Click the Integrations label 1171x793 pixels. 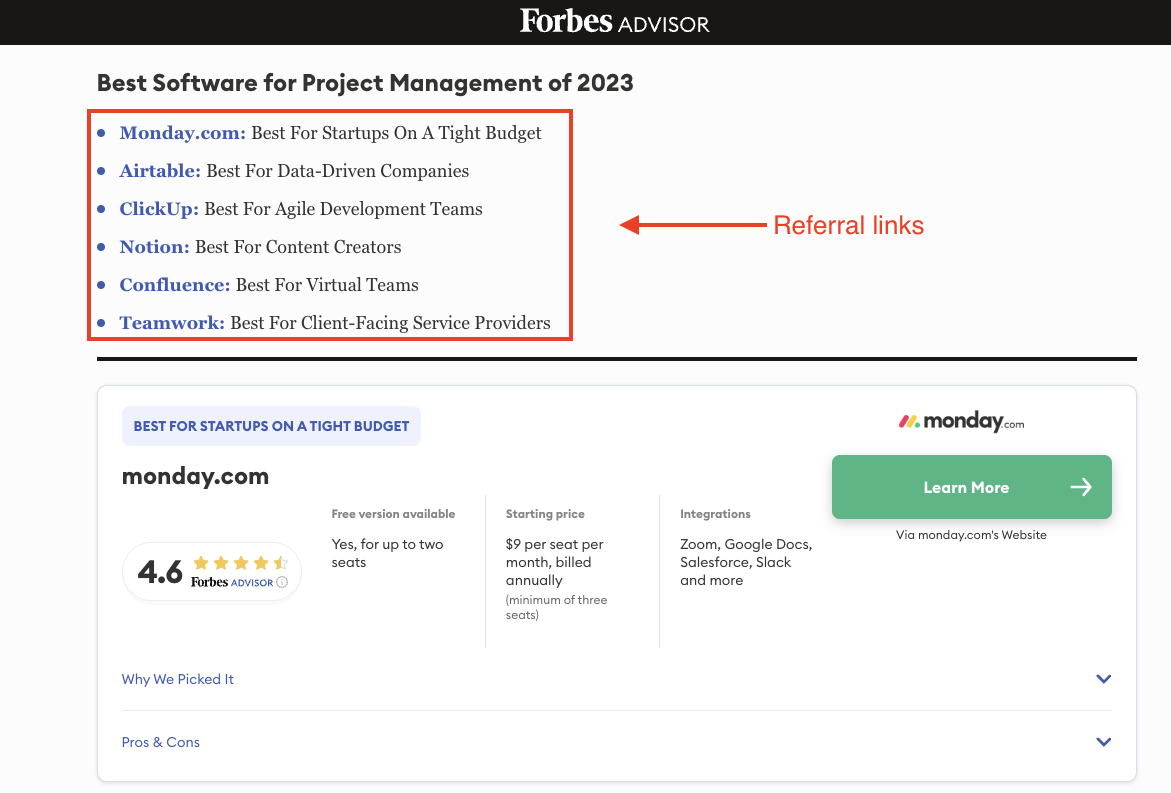pos(715,514)
